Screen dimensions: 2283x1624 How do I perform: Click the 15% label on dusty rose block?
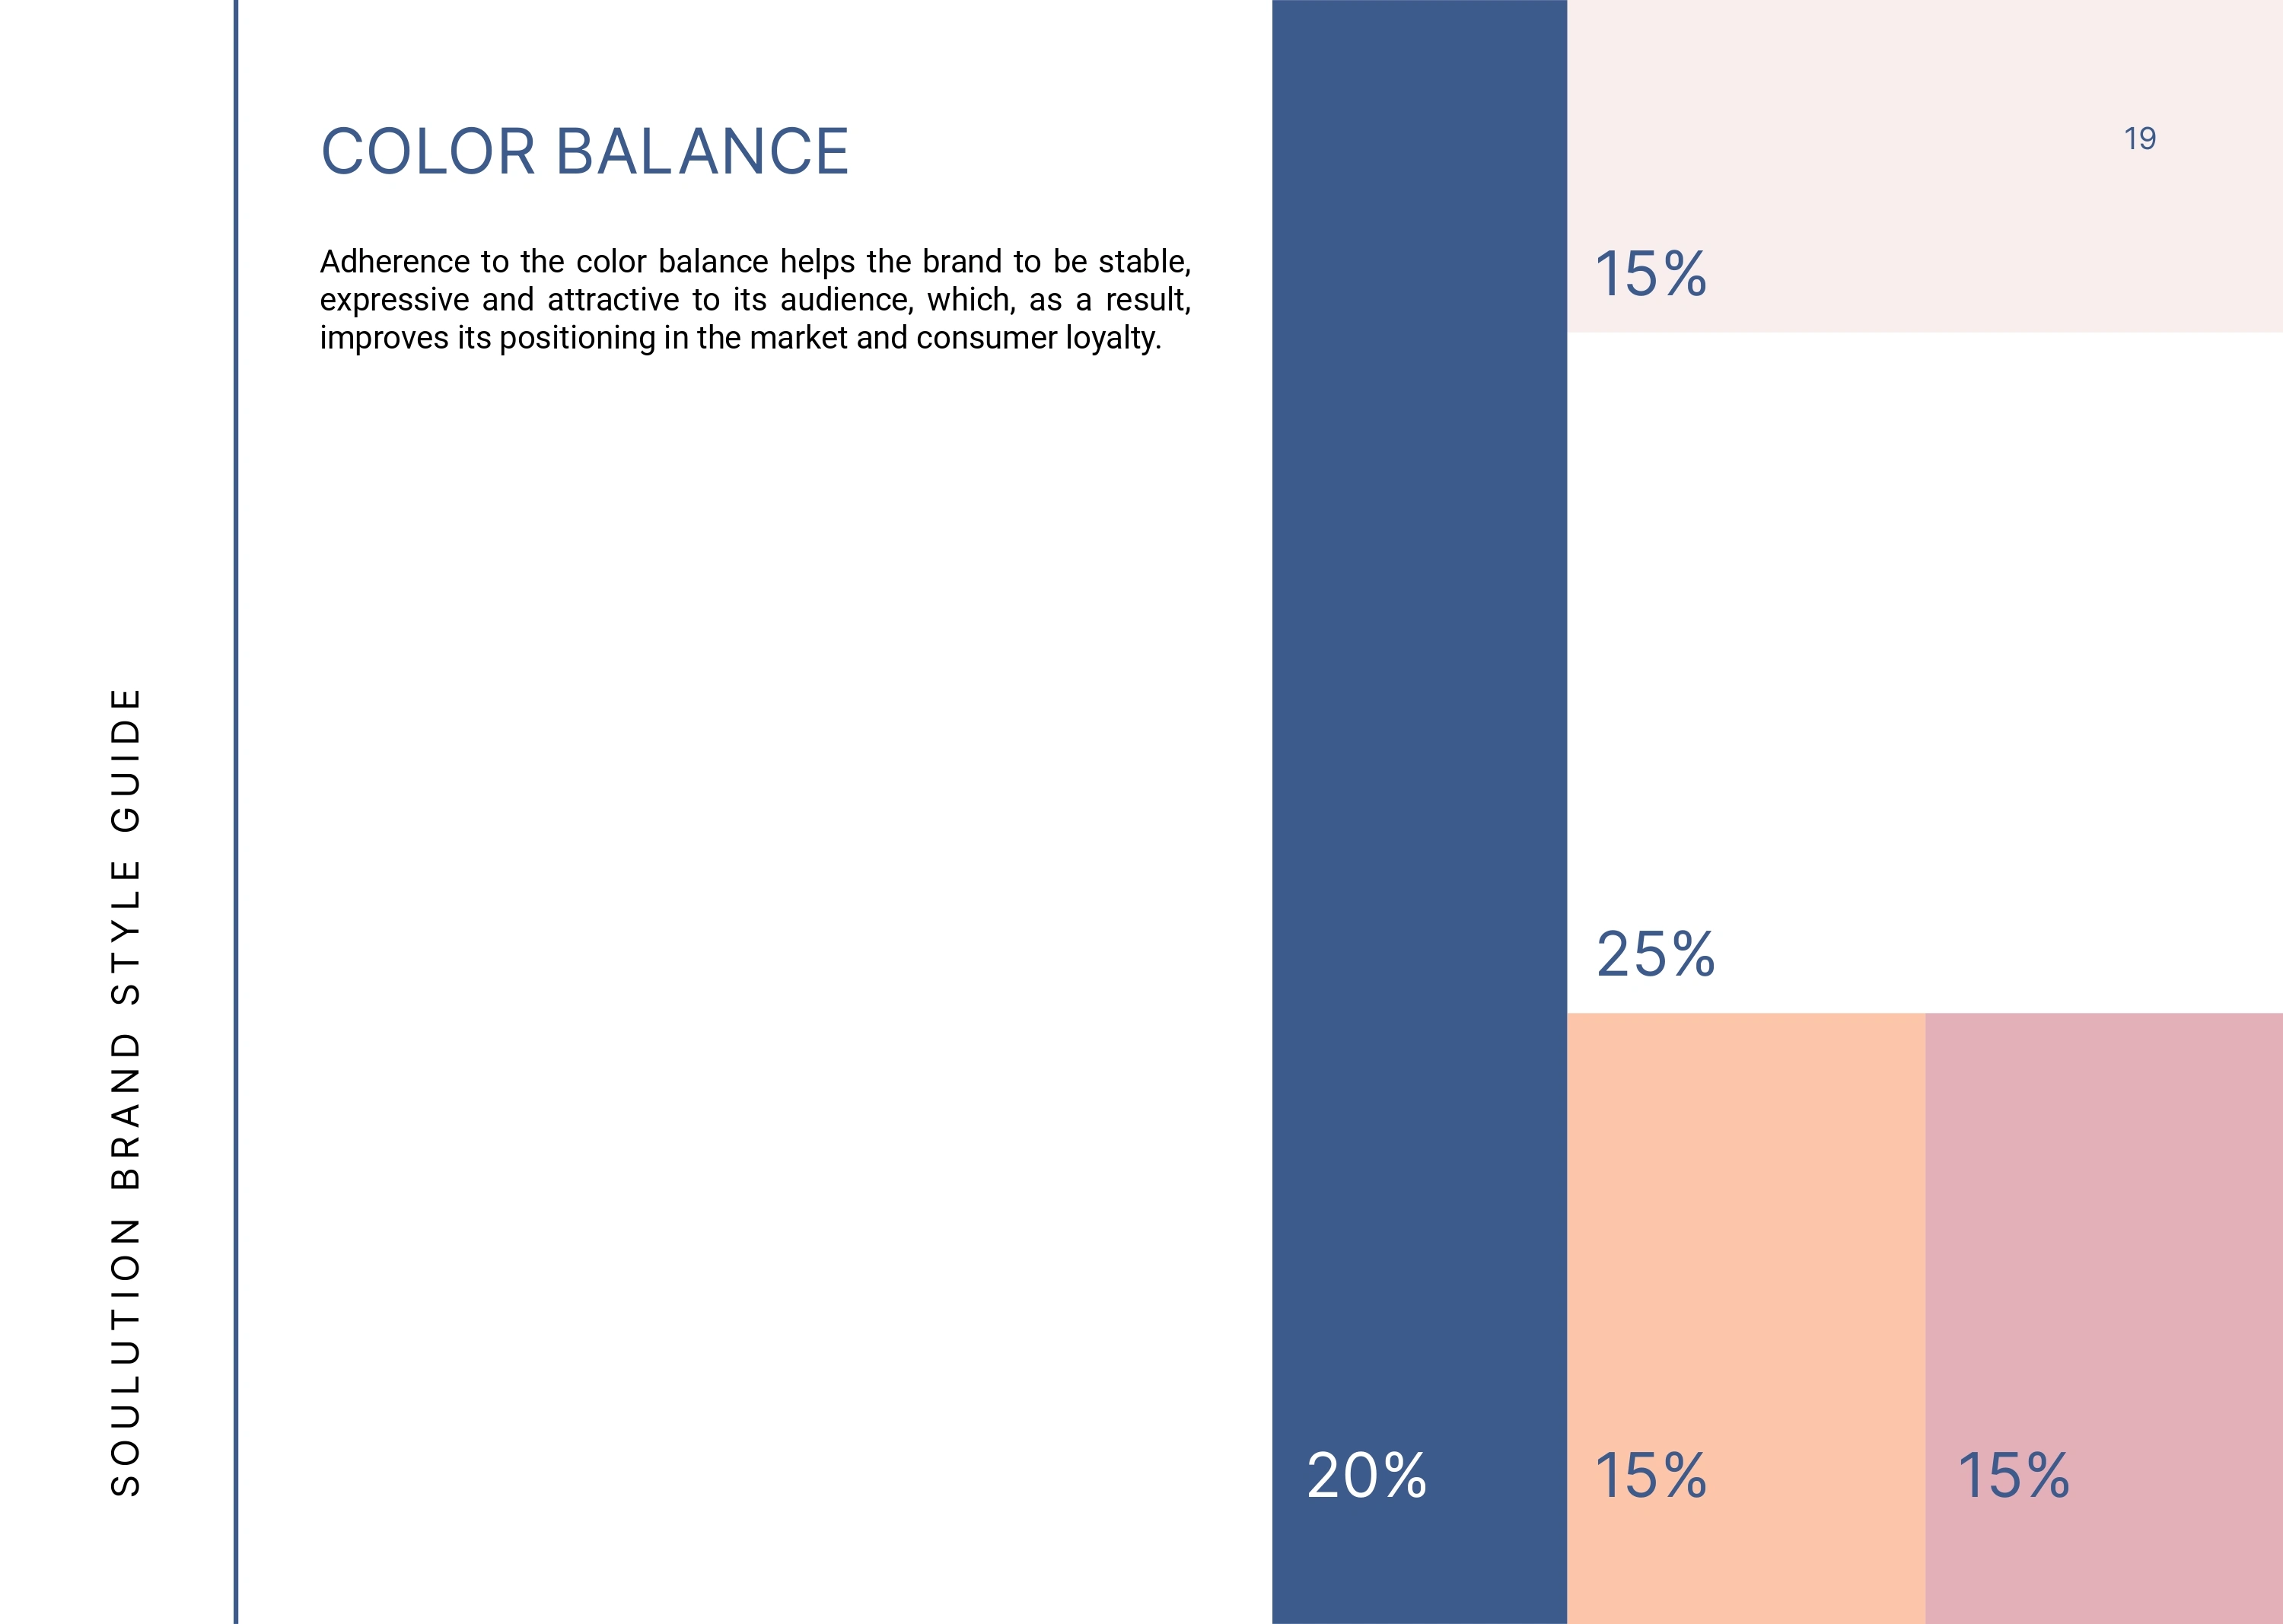[2012, 1476]
